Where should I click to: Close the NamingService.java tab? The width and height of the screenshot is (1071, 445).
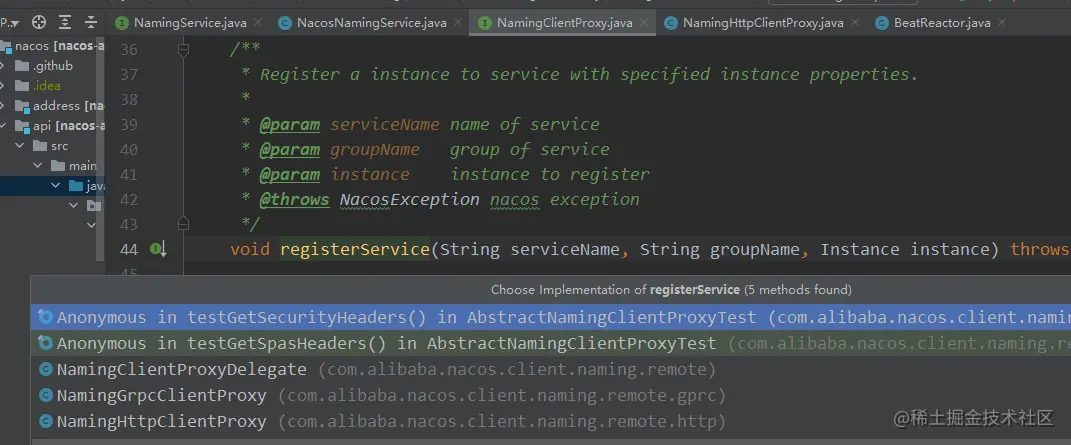pos(258,23)
